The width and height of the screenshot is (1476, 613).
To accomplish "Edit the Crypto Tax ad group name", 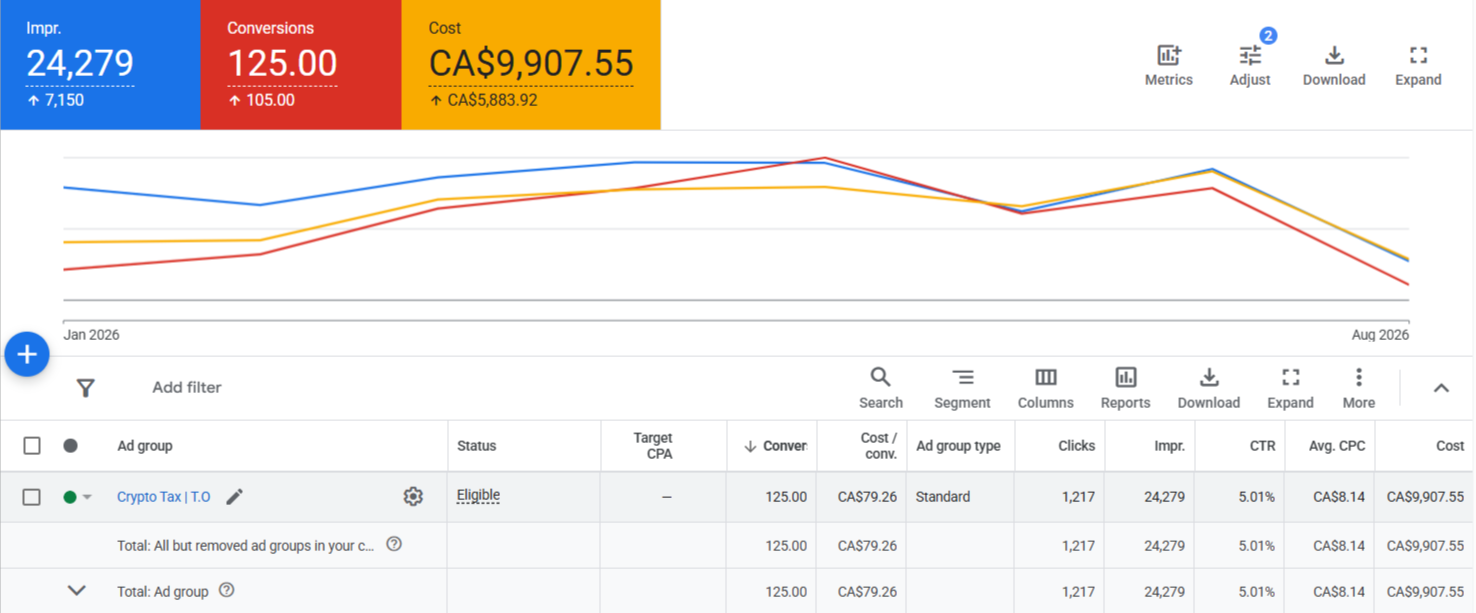I will [x=234, y=497].
